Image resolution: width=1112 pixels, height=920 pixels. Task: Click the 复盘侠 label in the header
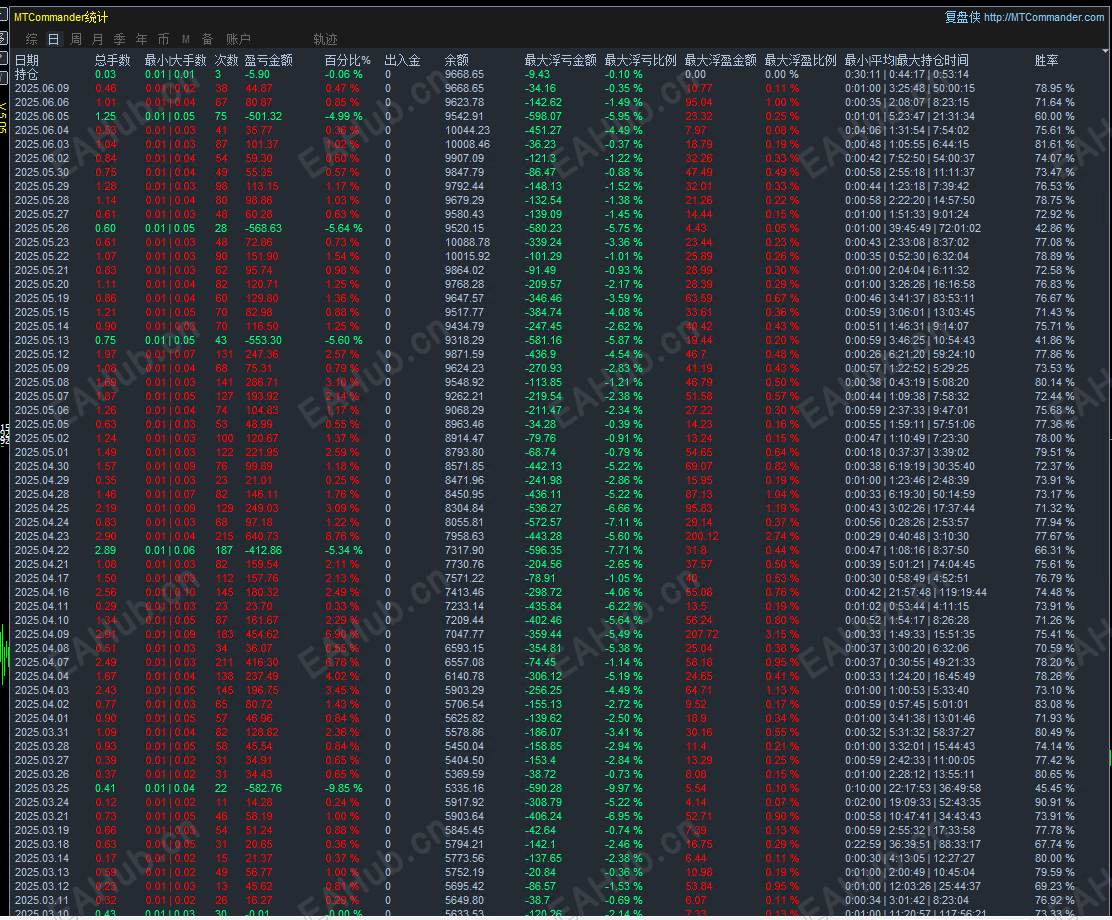point(962,17)
